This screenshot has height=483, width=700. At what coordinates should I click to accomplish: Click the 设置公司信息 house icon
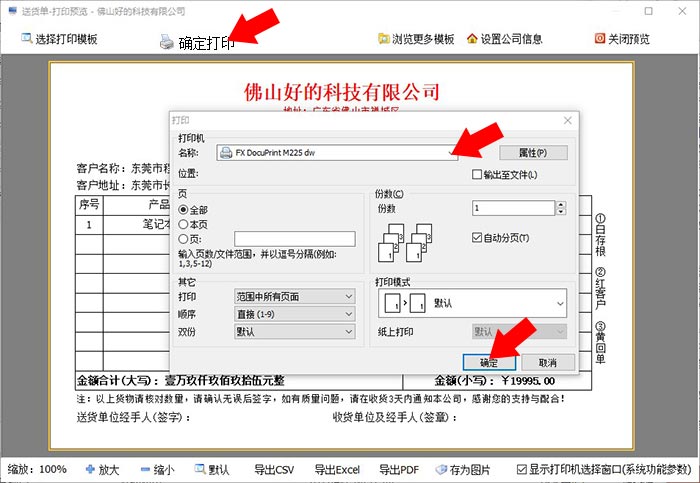[472, 39]
